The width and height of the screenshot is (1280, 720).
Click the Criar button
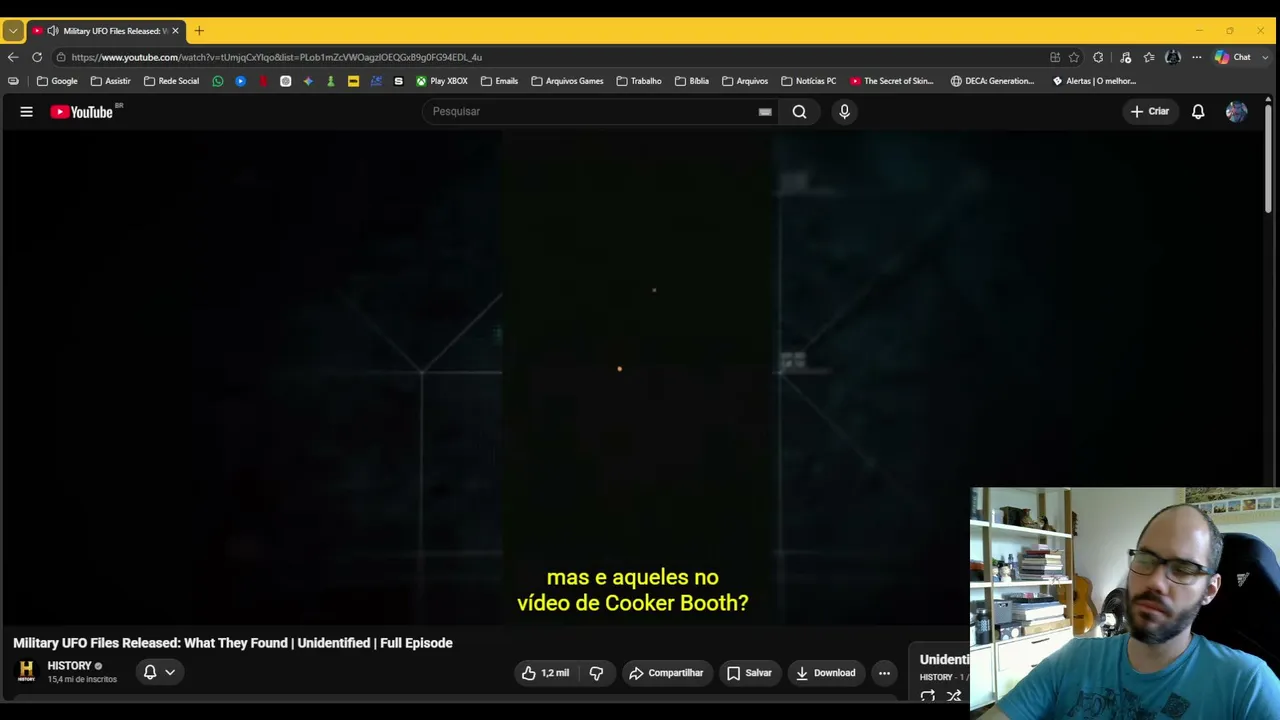[x=1149, y=112]
